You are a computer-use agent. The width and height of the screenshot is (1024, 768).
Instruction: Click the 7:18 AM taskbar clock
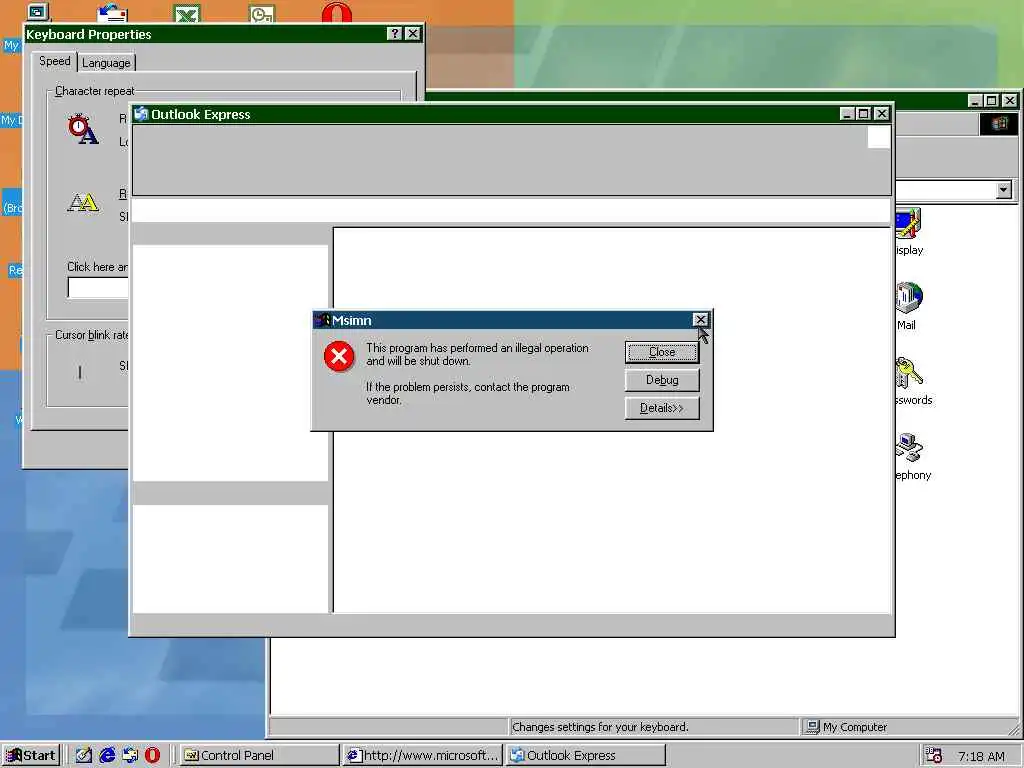pyautogui.click(x=981, y=756)
